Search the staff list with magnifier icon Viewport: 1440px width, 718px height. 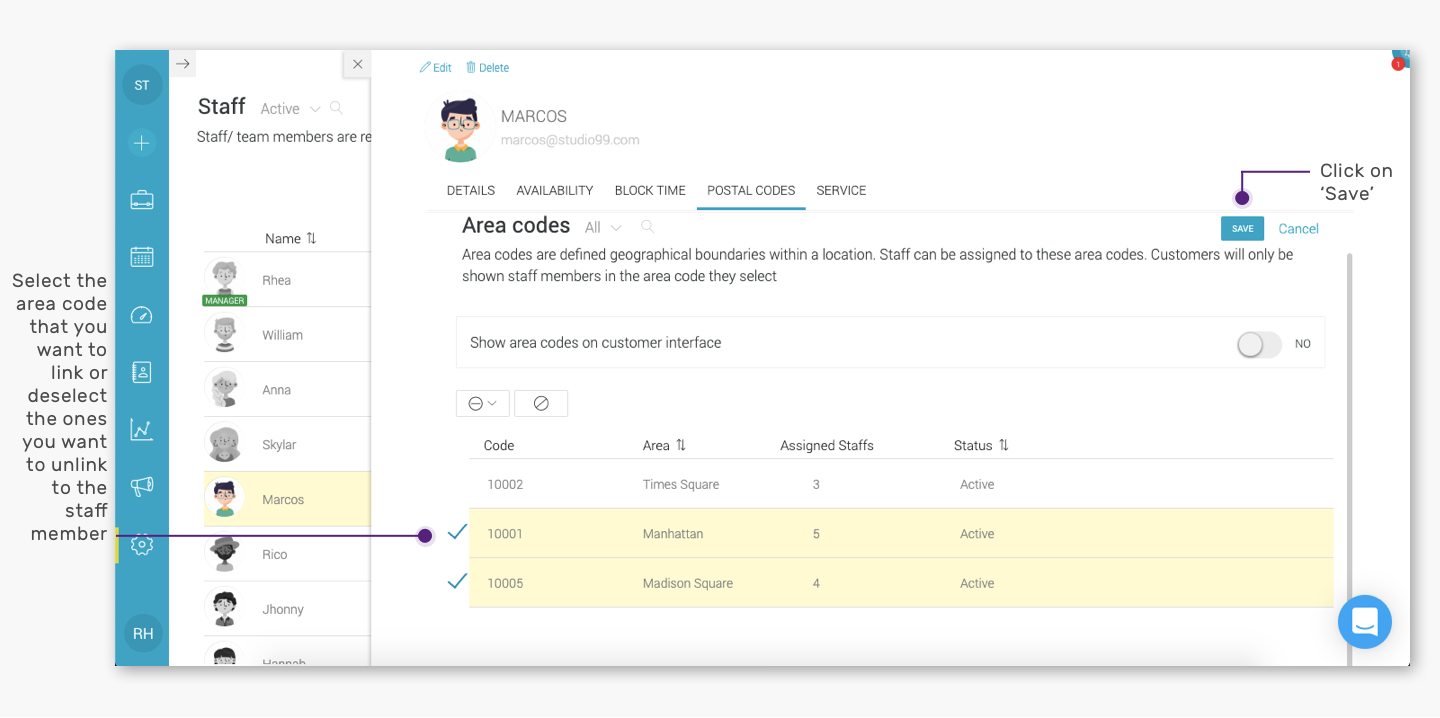coord(336,108)
